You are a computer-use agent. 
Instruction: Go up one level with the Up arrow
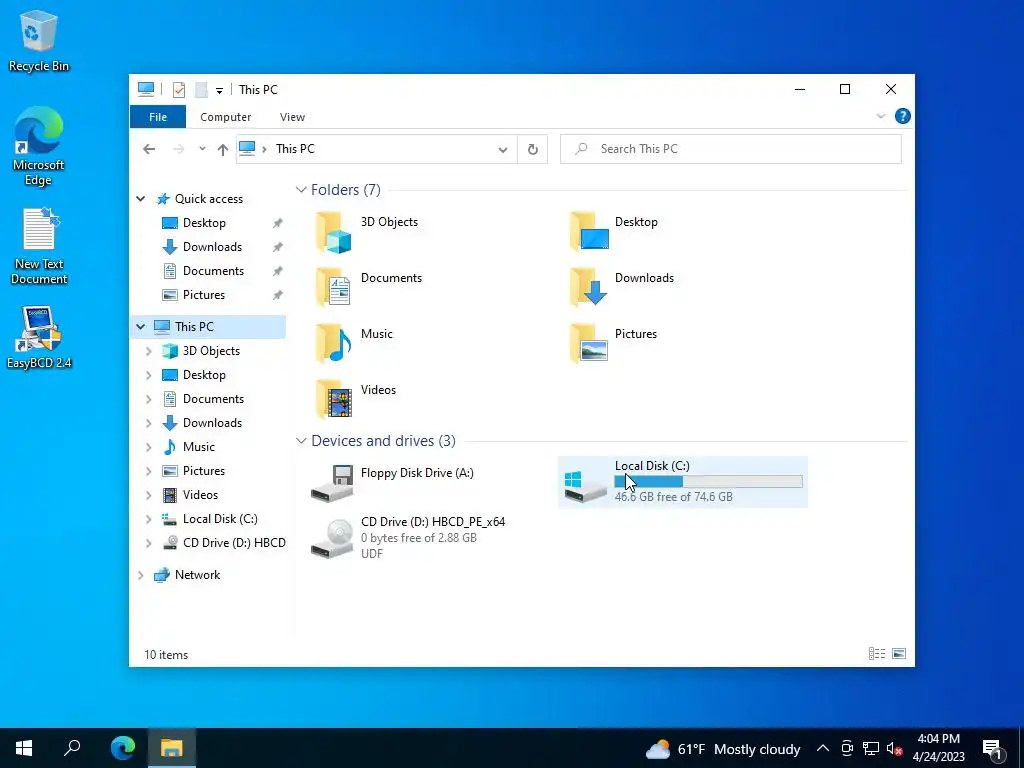tap(223, 150)
